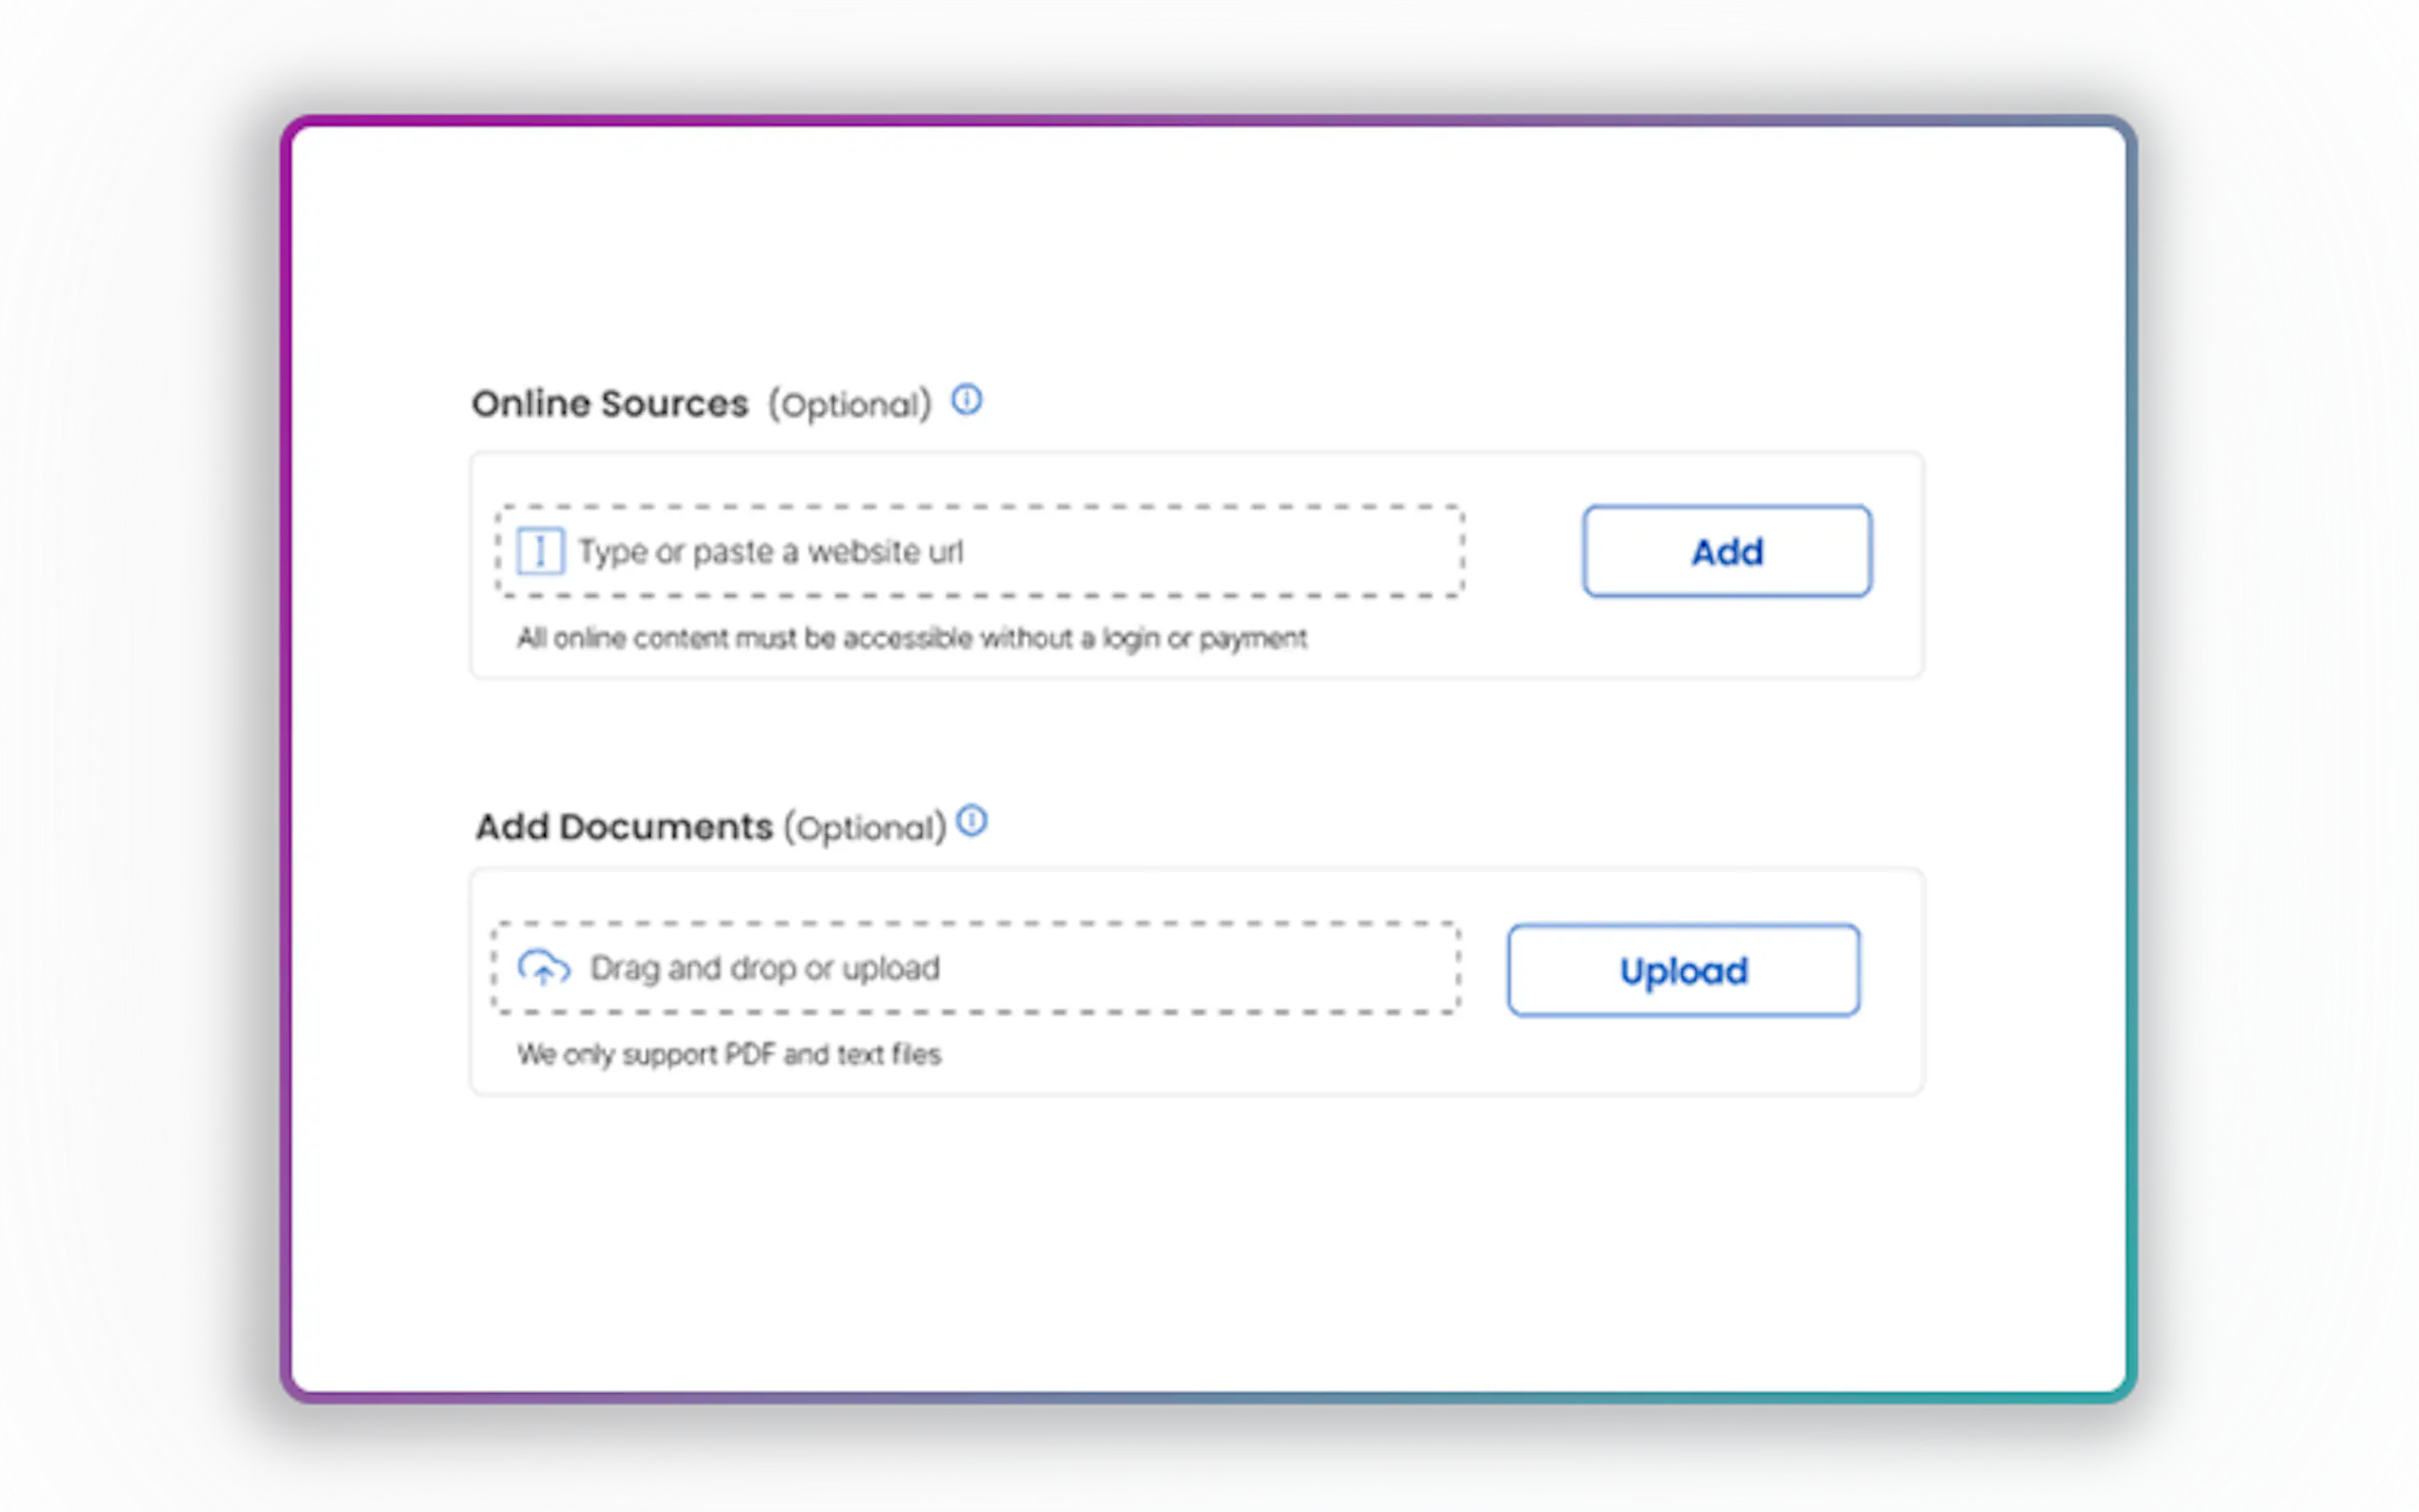Click the word 'Documents' in the second heading

665,827
